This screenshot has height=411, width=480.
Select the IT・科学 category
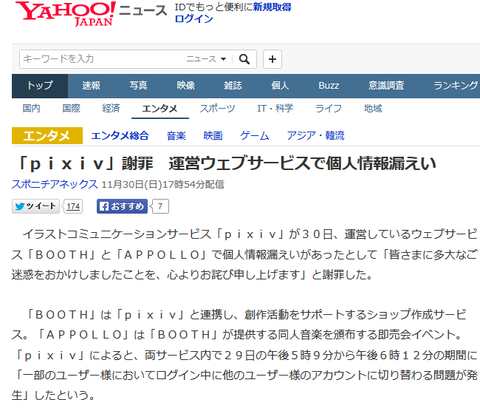[x=275, y=108]
